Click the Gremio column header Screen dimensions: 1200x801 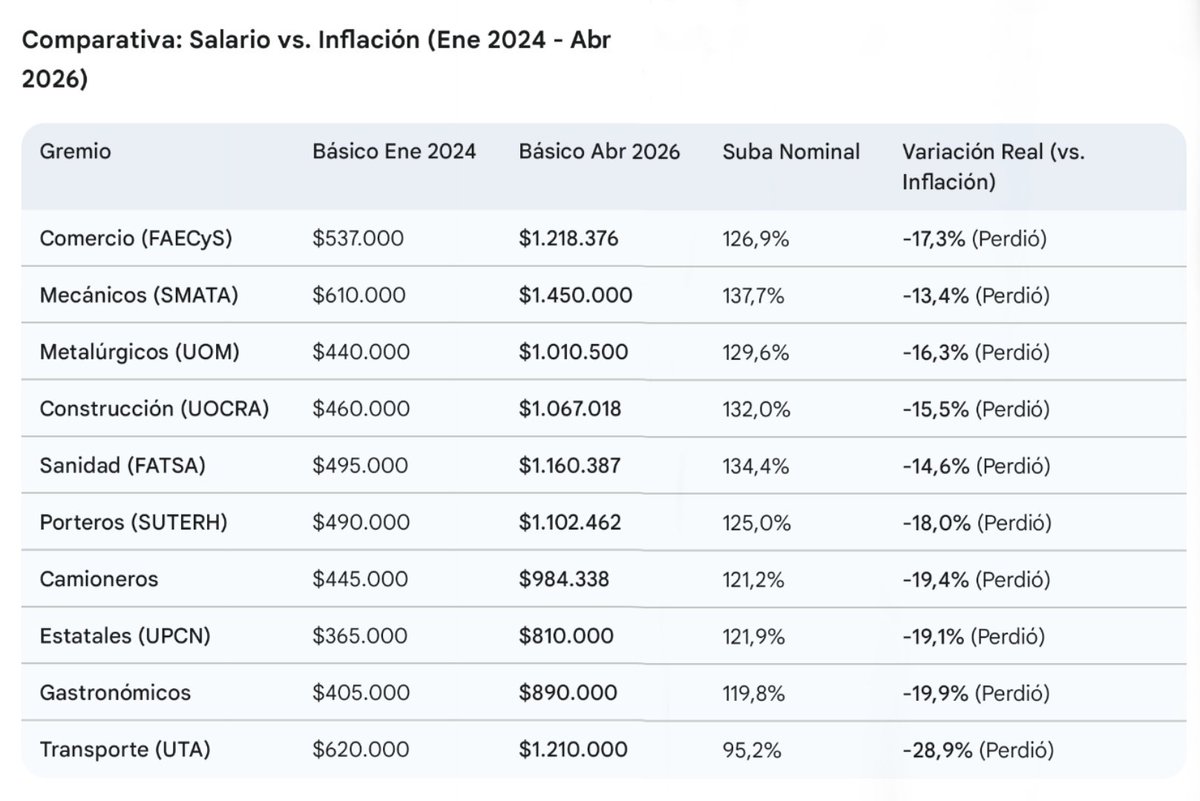75,152
